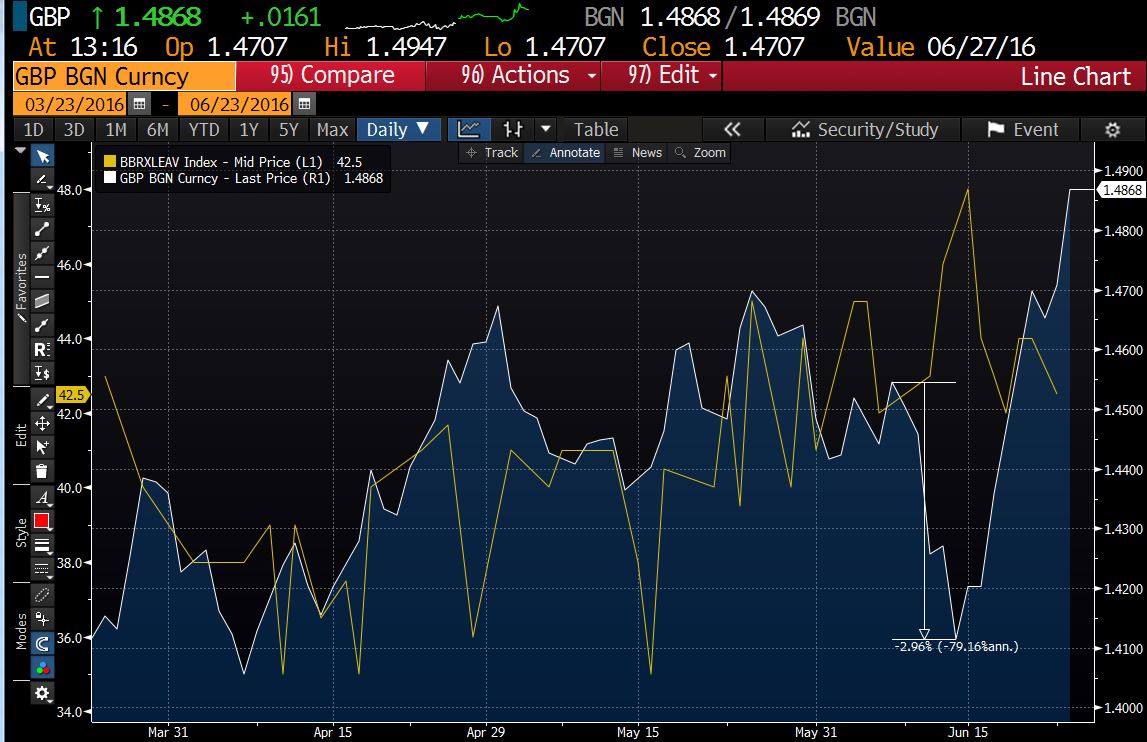Switch to the 5Y range tab
Image resolution: width=1147 pixels, height=742 pixels.
pyautogui.click(x=288, y=130)
